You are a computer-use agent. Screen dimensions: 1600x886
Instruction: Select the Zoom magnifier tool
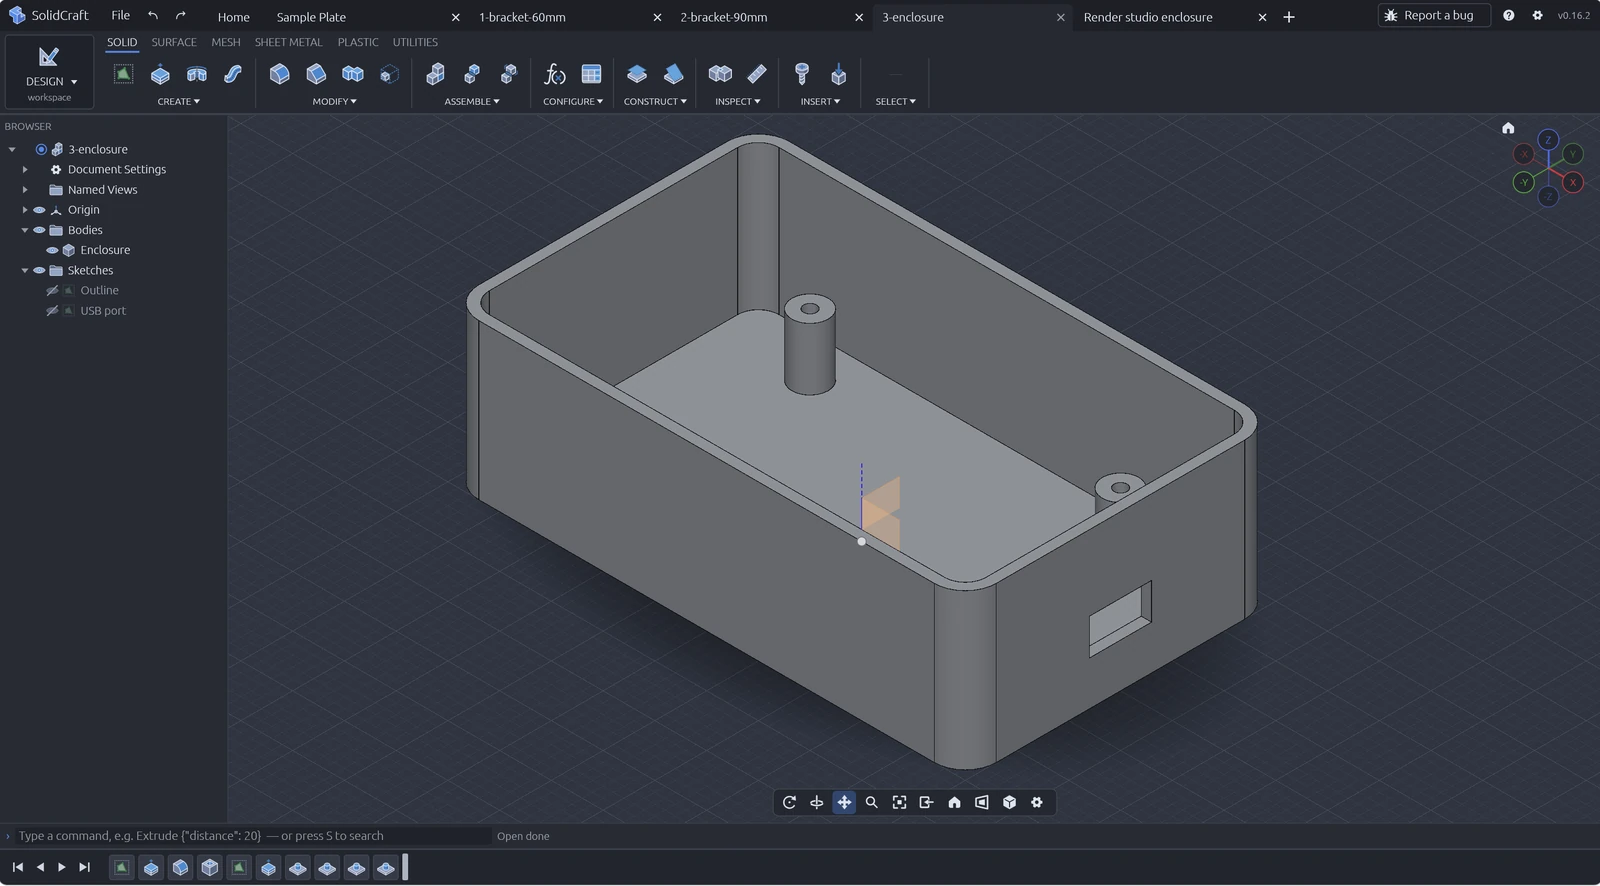(x=872, y=802)
